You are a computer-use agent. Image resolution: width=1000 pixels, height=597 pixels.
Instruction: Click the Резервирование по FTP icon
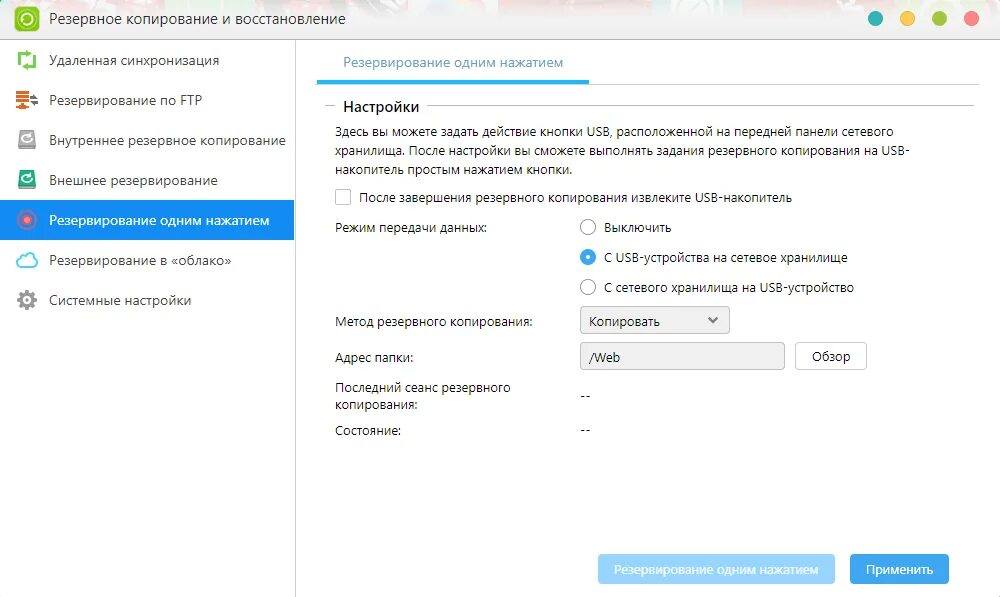point(27,100)
